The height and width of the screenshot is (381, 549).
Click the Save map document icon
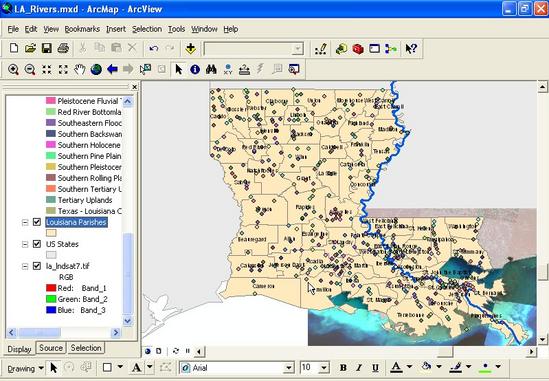(x=47, y=48)
